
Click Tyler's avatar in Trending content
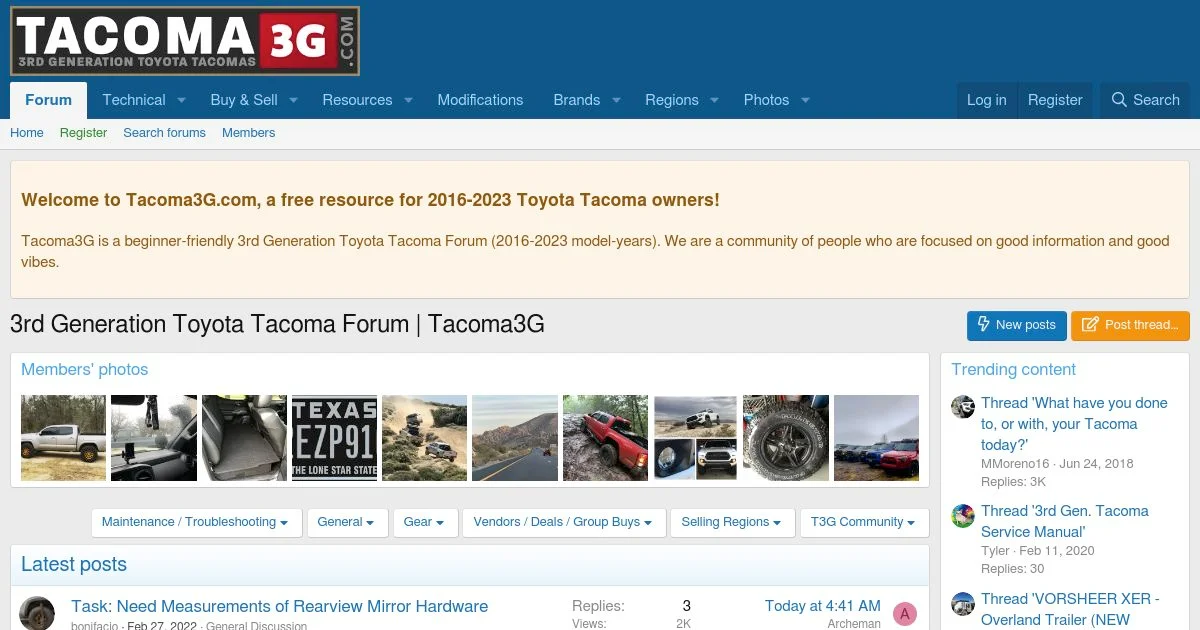pos(963,515)
